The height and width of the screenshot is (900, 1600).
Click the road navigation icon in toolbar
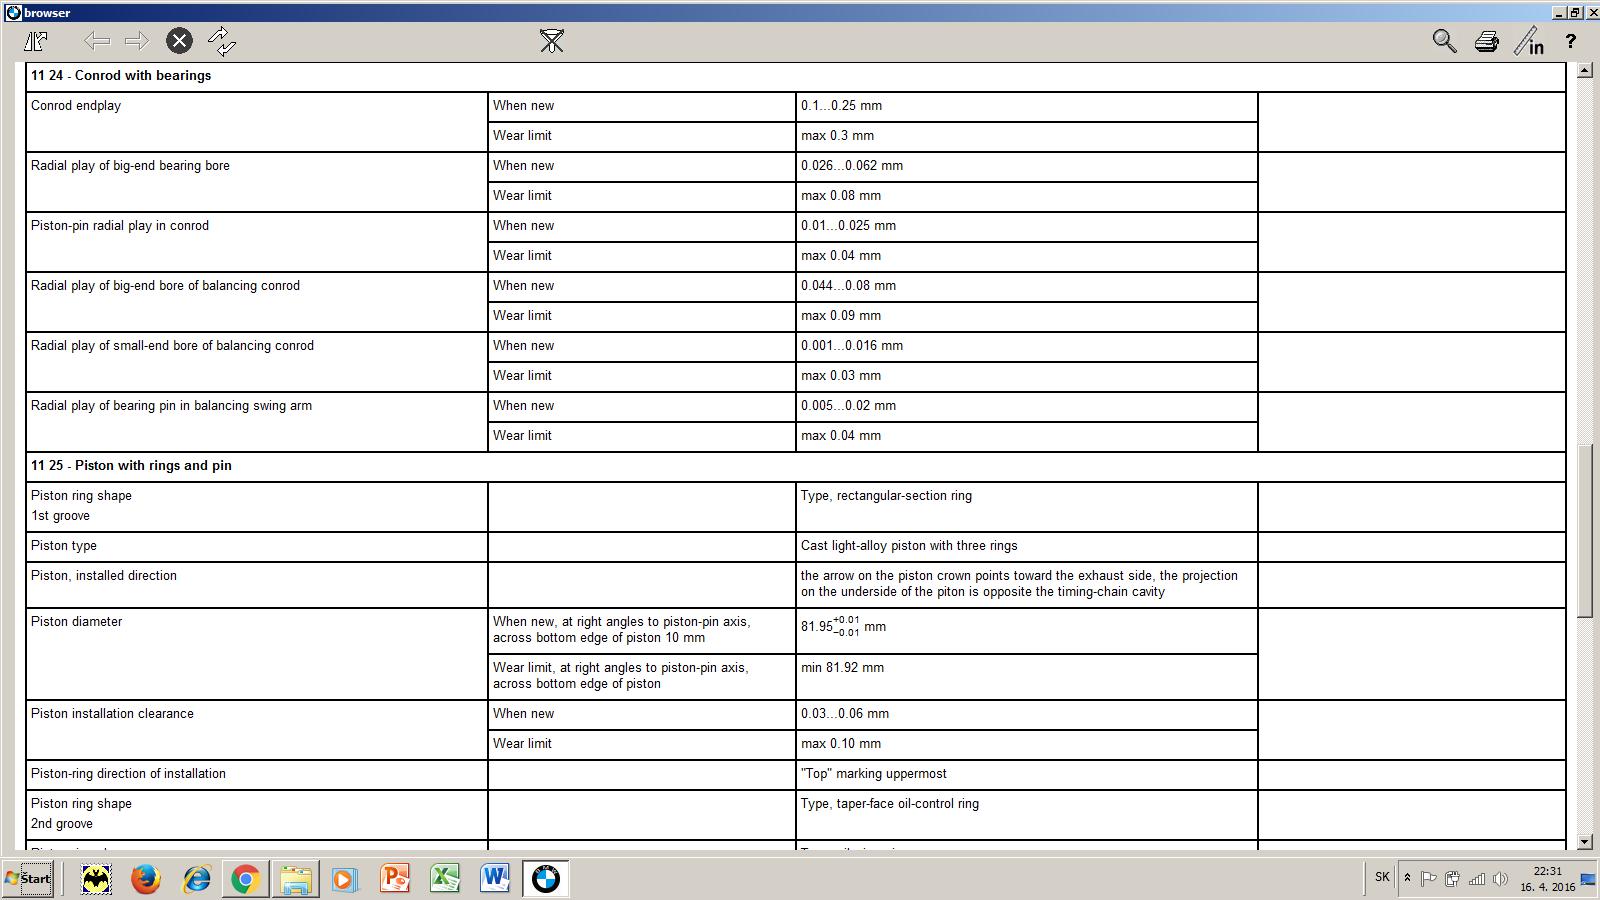(x=36, y=41)
